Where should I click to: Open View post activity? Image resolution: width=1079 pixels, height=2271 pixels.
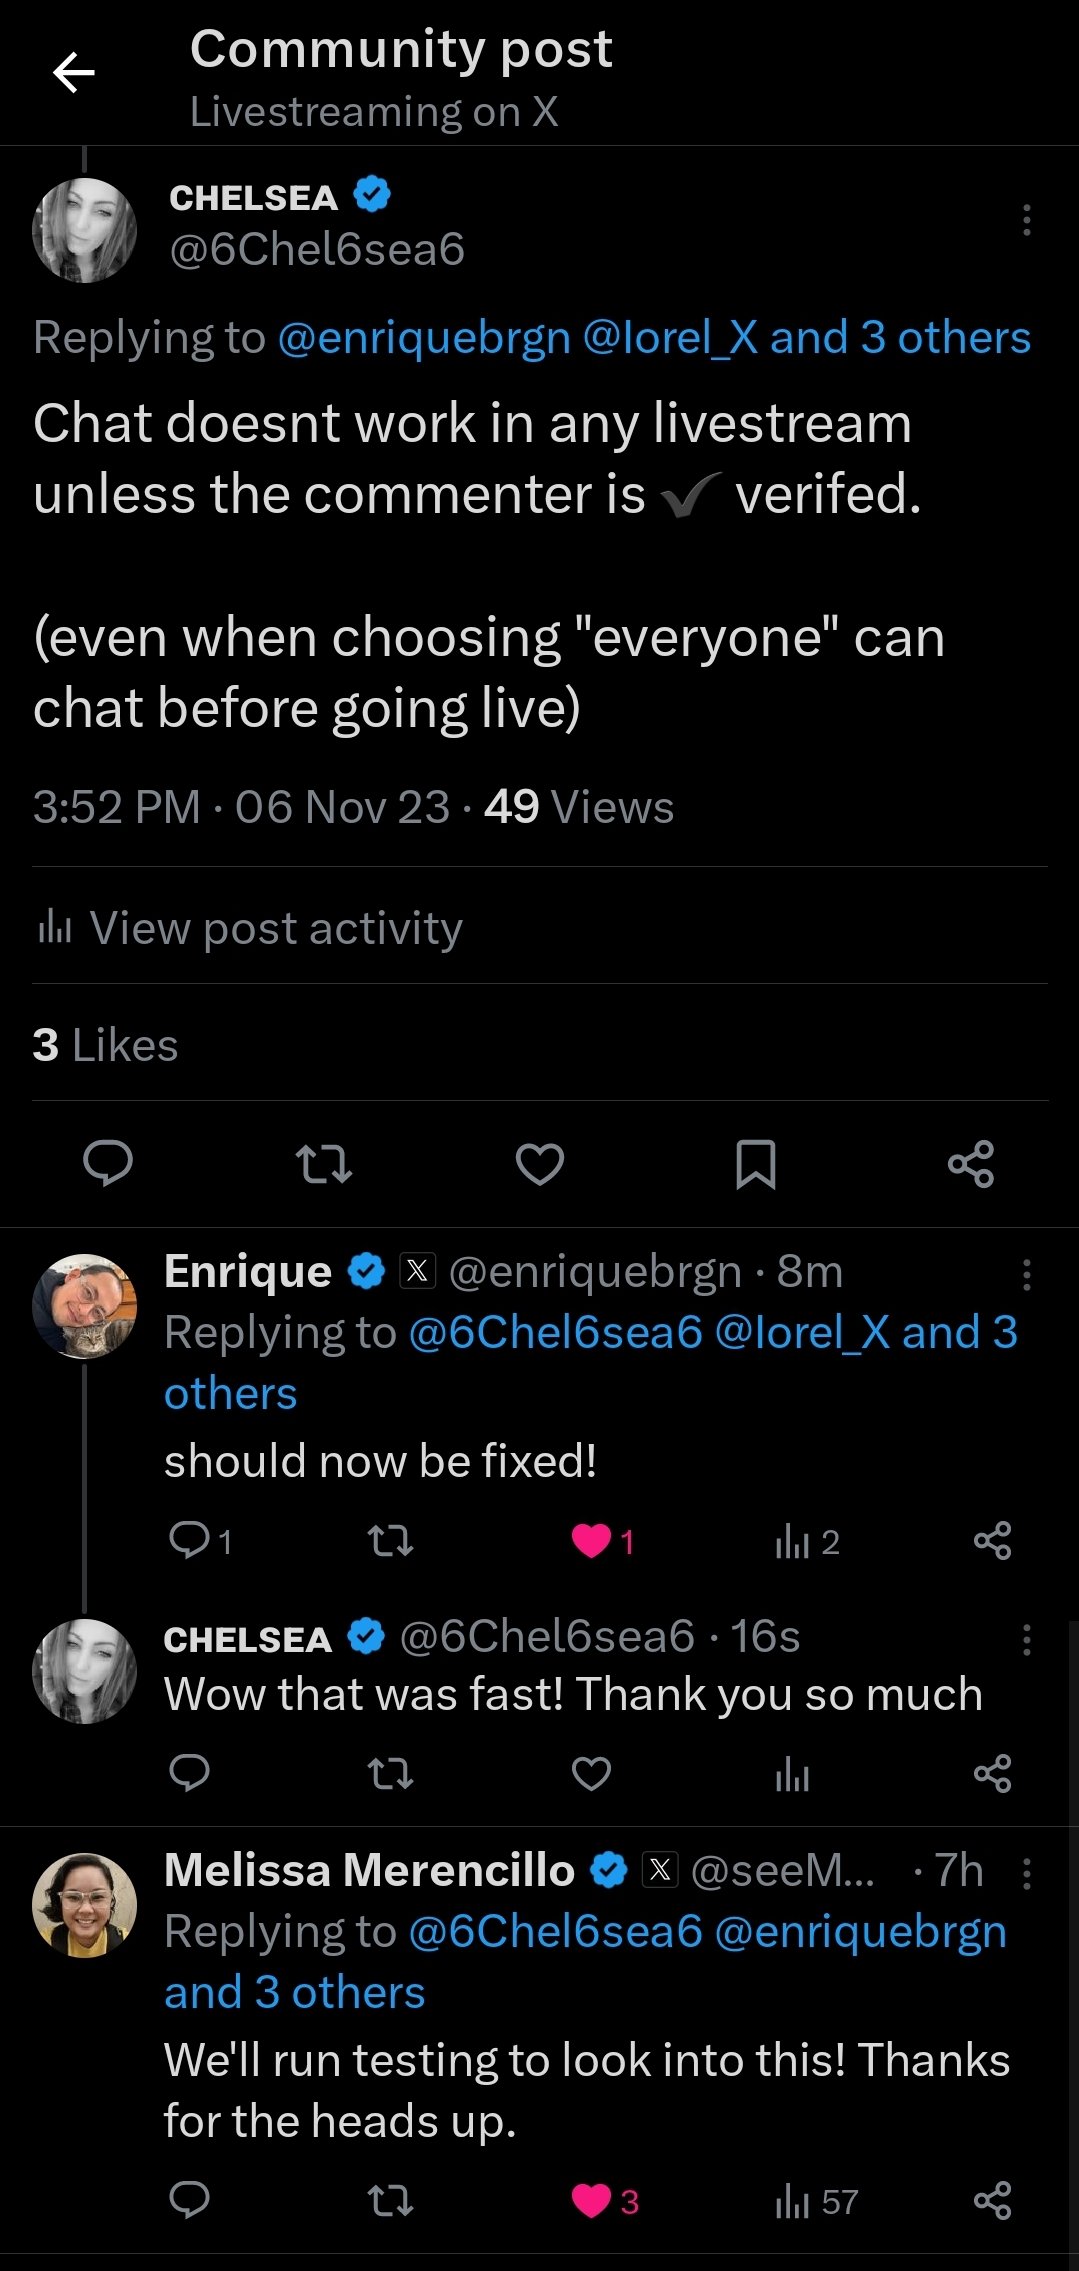point(249,928)
